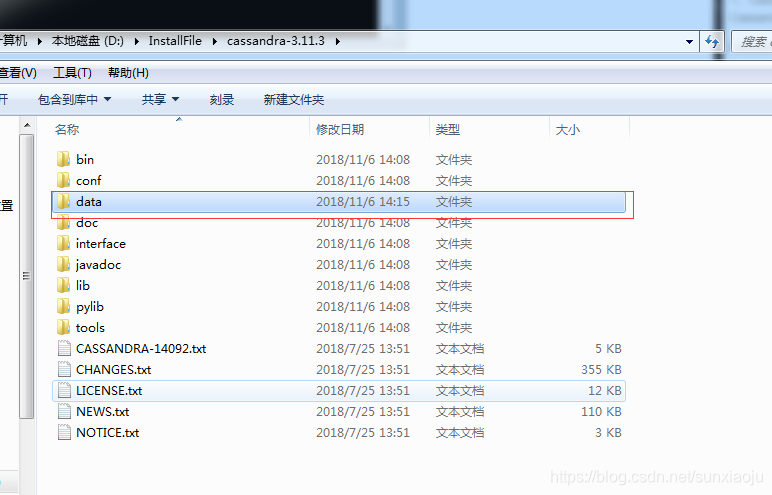Viewport: 772px width, 495px height.
Task: Click cassandra-3.11.3 breadcrumb segment
Action: (276, 41)
